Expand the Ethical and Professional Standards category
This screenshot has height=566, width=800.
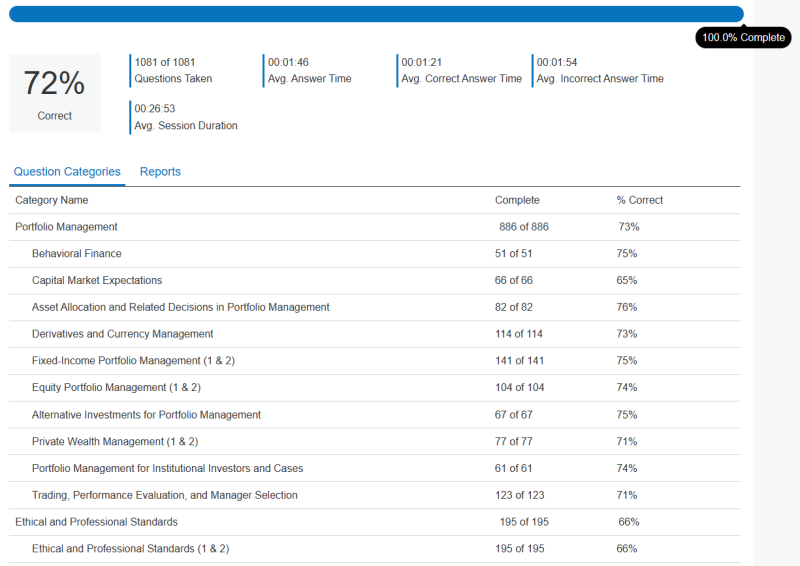pos(96,522)
